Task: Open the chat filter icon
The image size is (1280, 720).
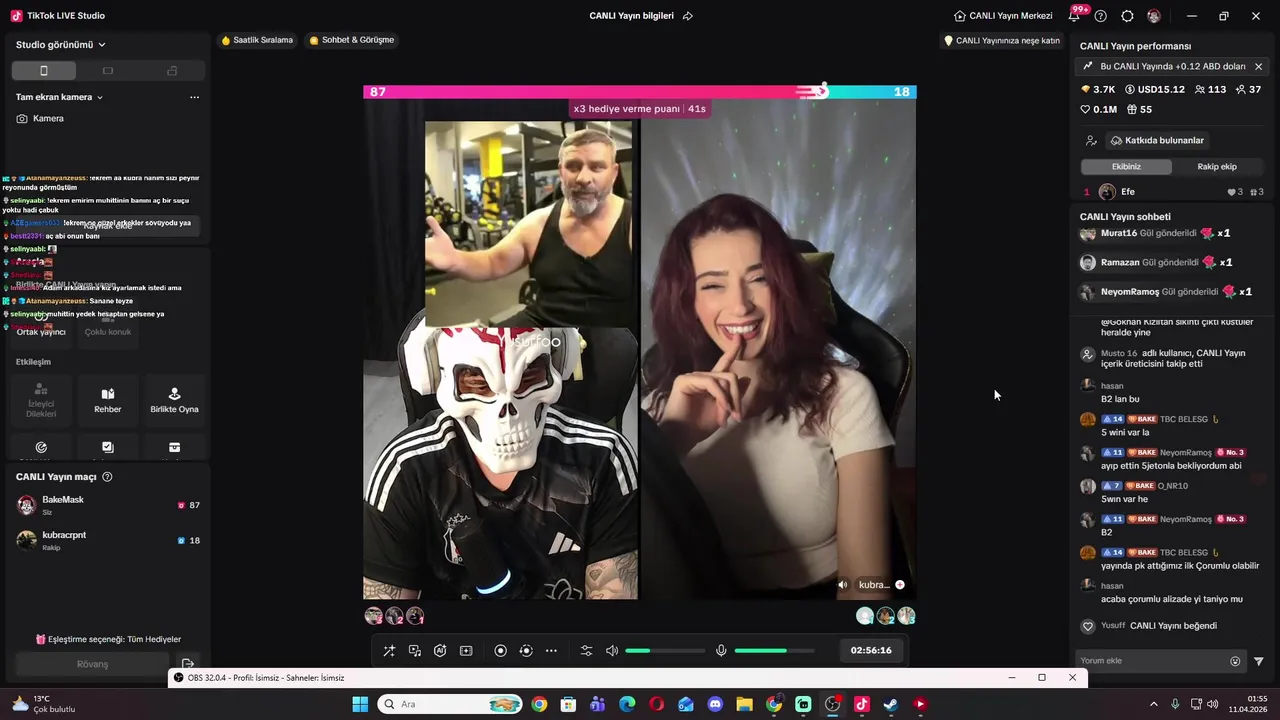Action: (x=1258, y=661)
